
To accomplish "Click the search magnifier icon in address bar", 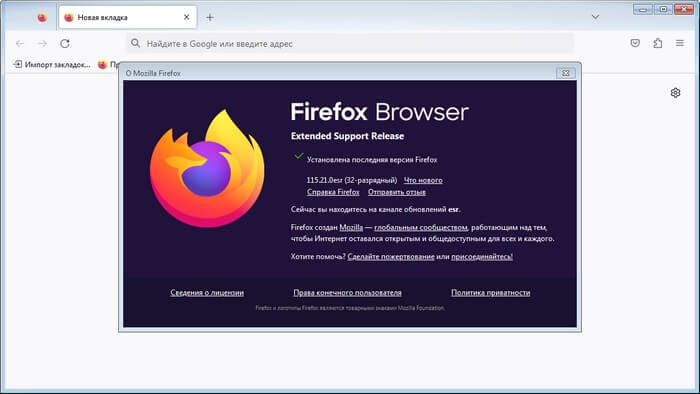I will point(135,43).
